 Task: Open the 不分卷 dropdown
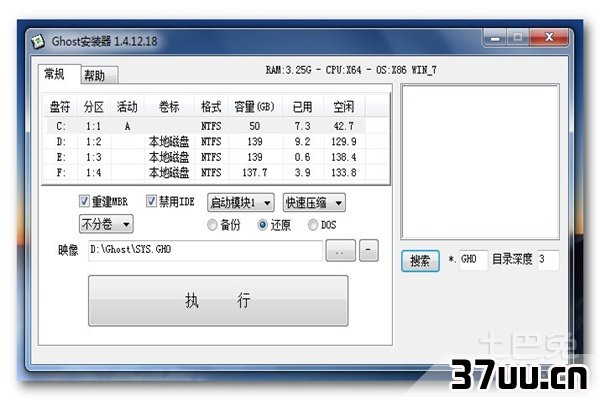coord(106,224)
